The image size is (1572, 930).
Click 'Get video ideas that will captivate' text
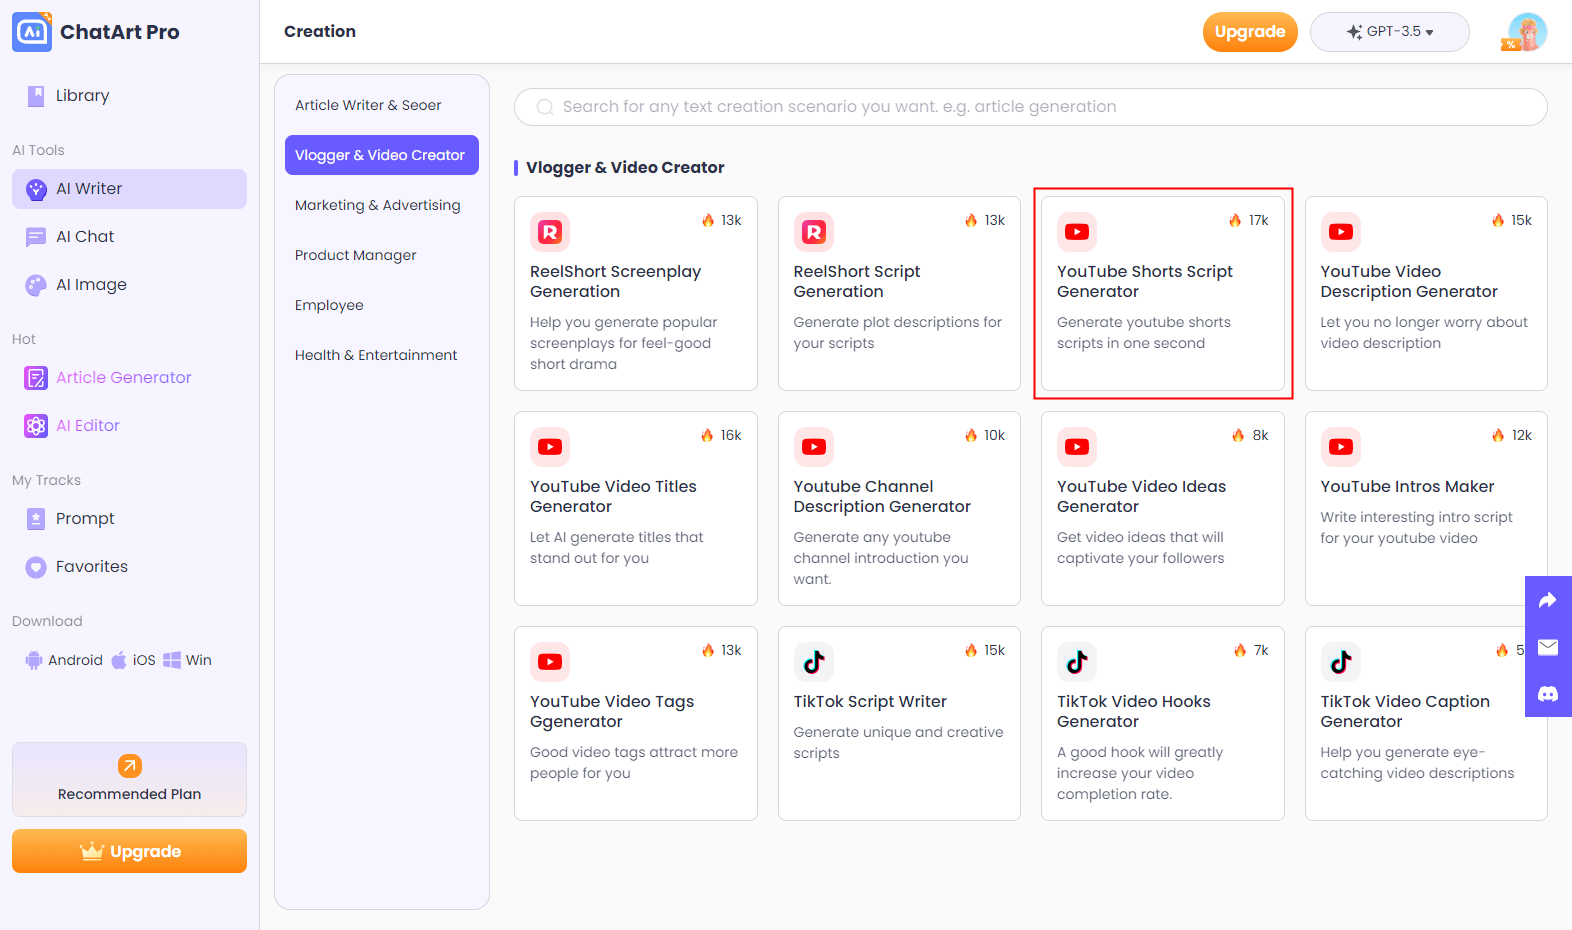click(x=1140, y=548)
